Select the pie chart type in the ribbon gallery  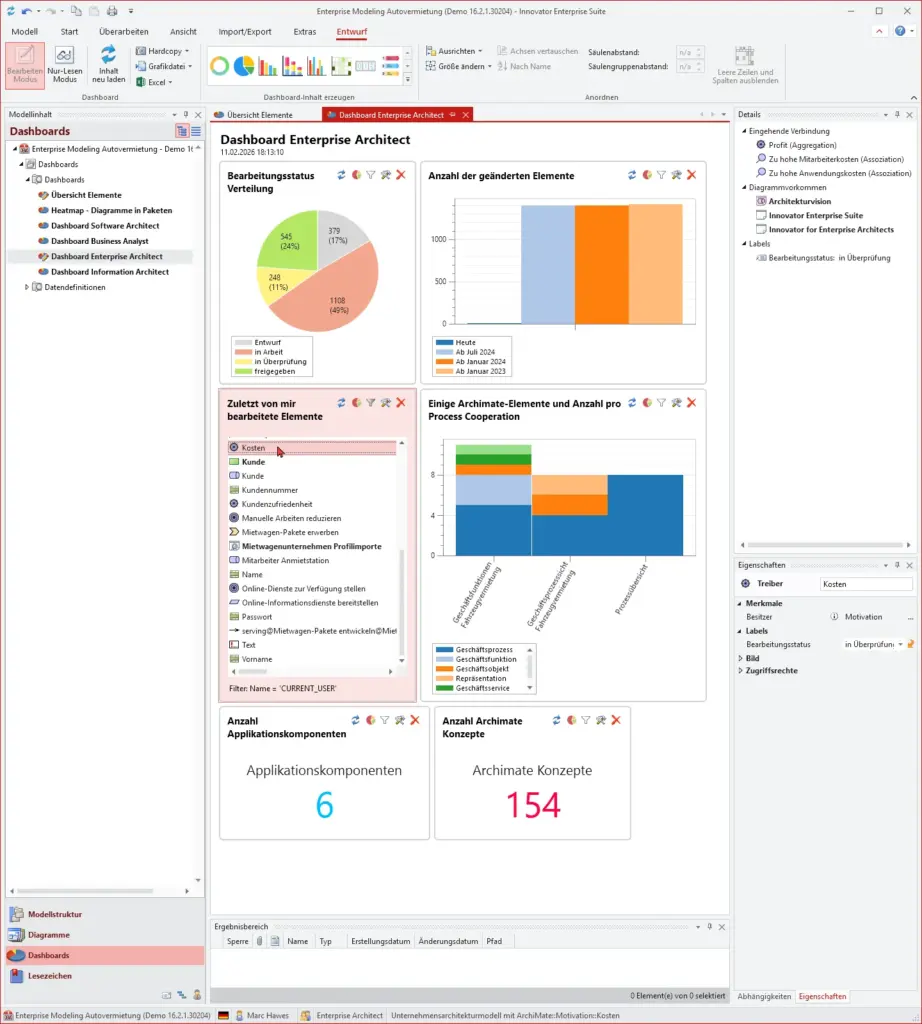tap(244, 67)
